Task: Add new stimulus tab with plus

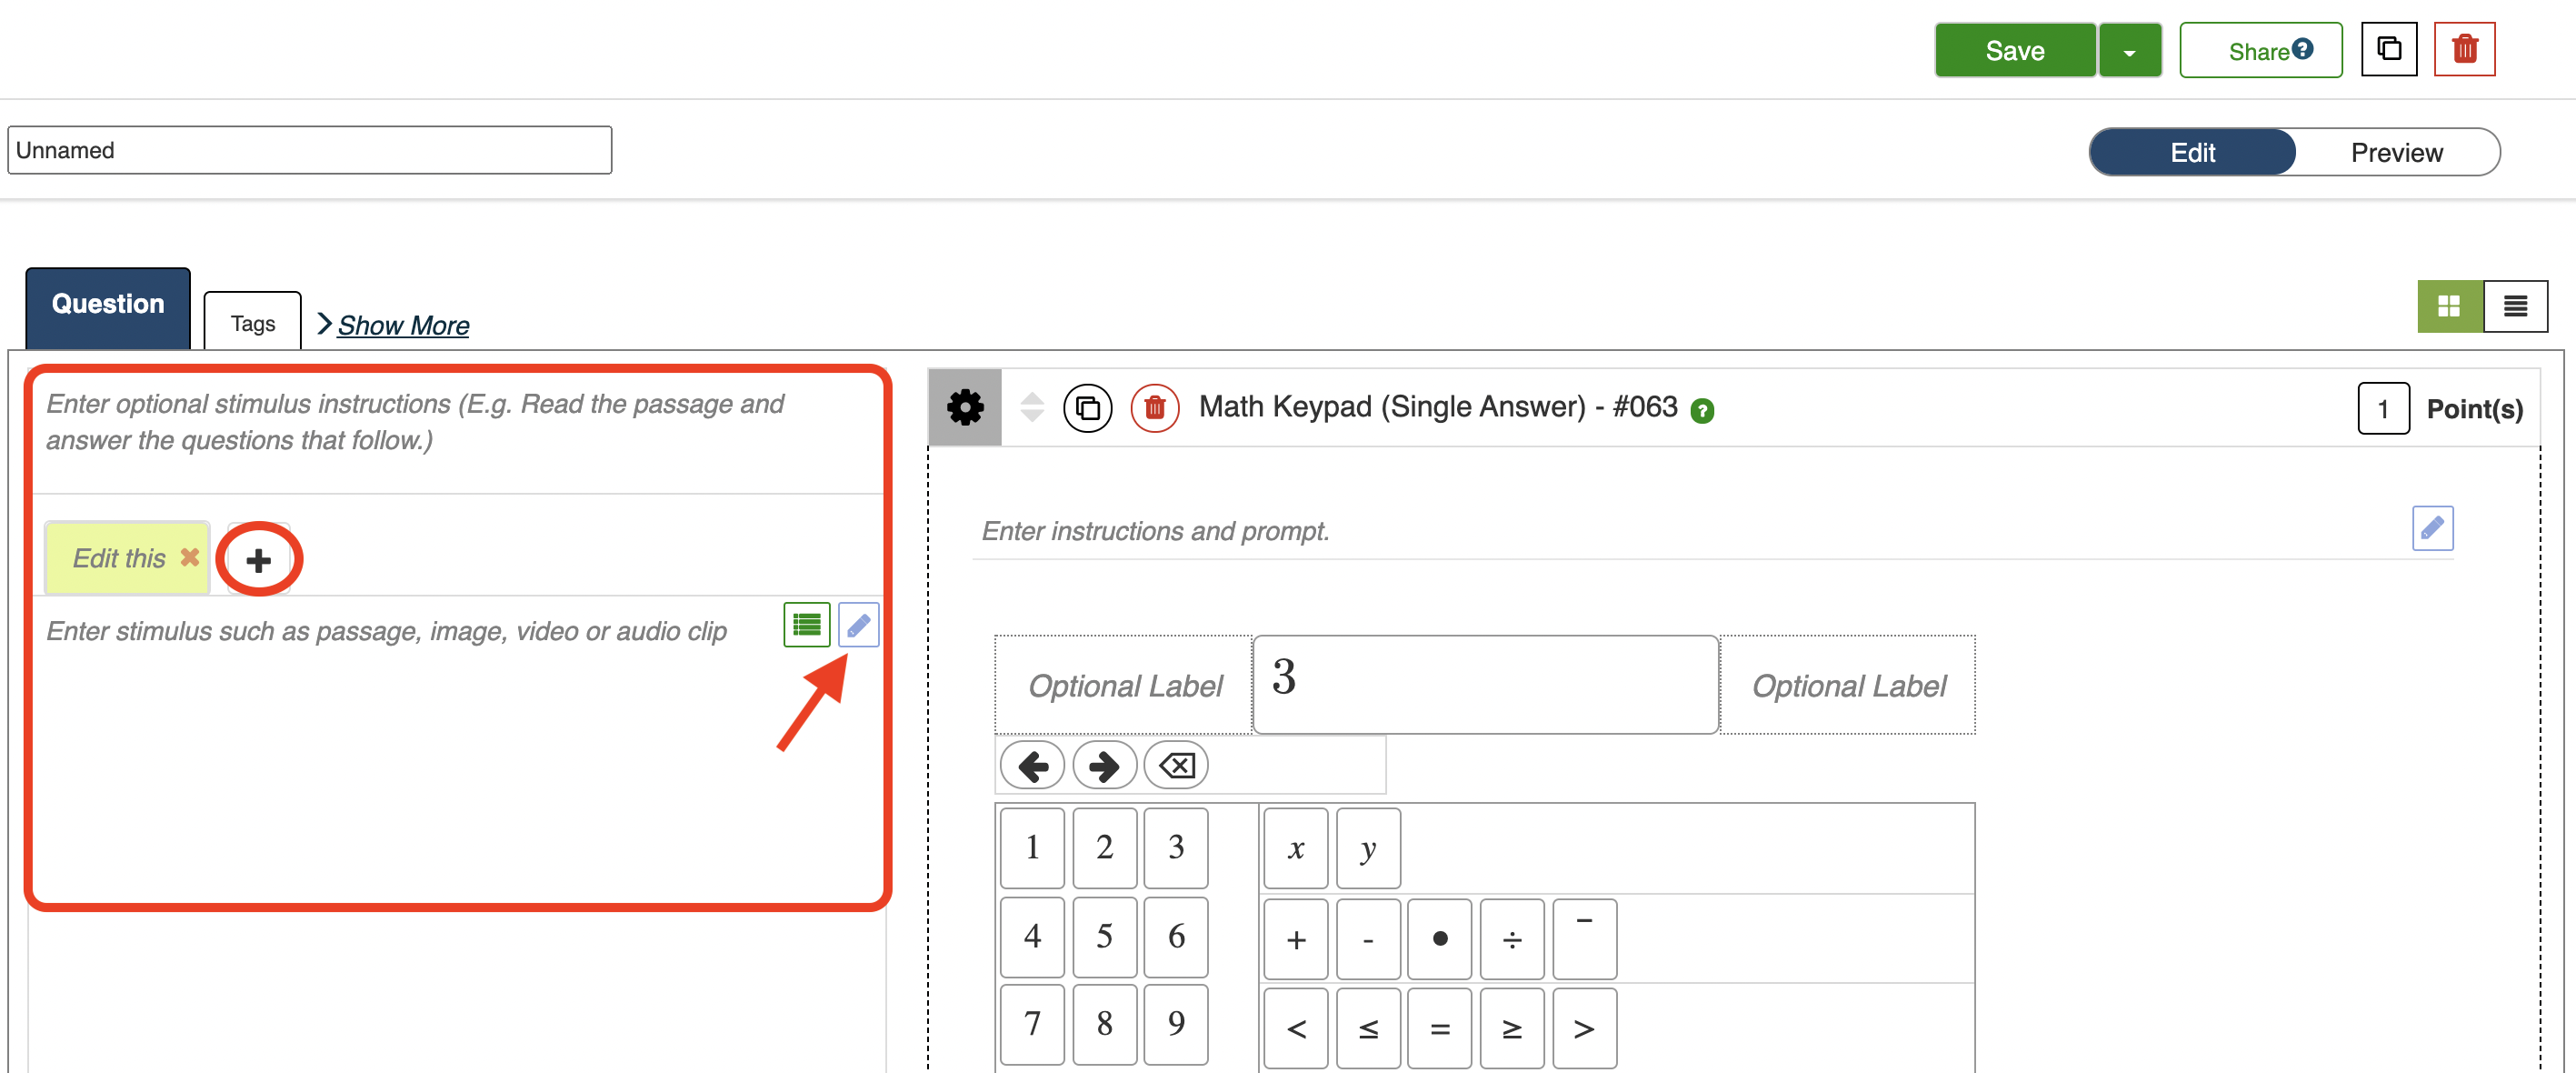Action: (x=258, y=559)
